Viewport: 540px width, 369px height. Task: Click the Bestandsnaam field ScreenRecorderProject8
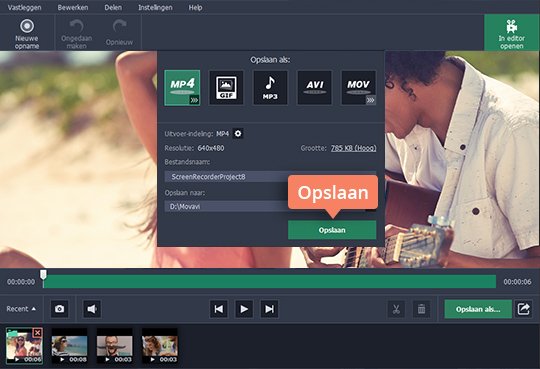click(x=270, y=177)
